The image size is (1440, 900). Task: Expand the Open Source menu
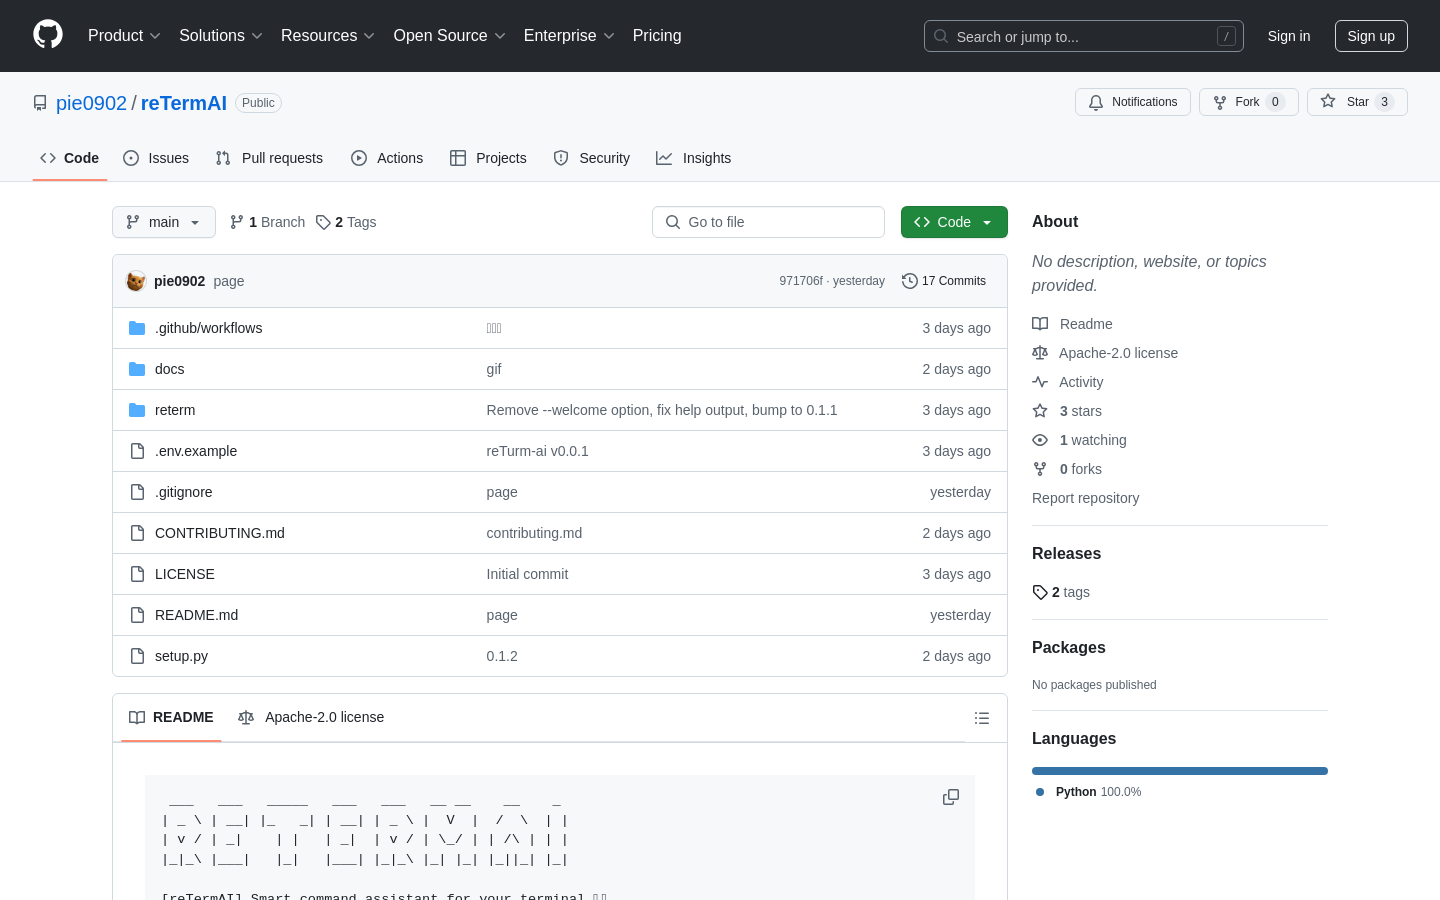coord(450,36)
